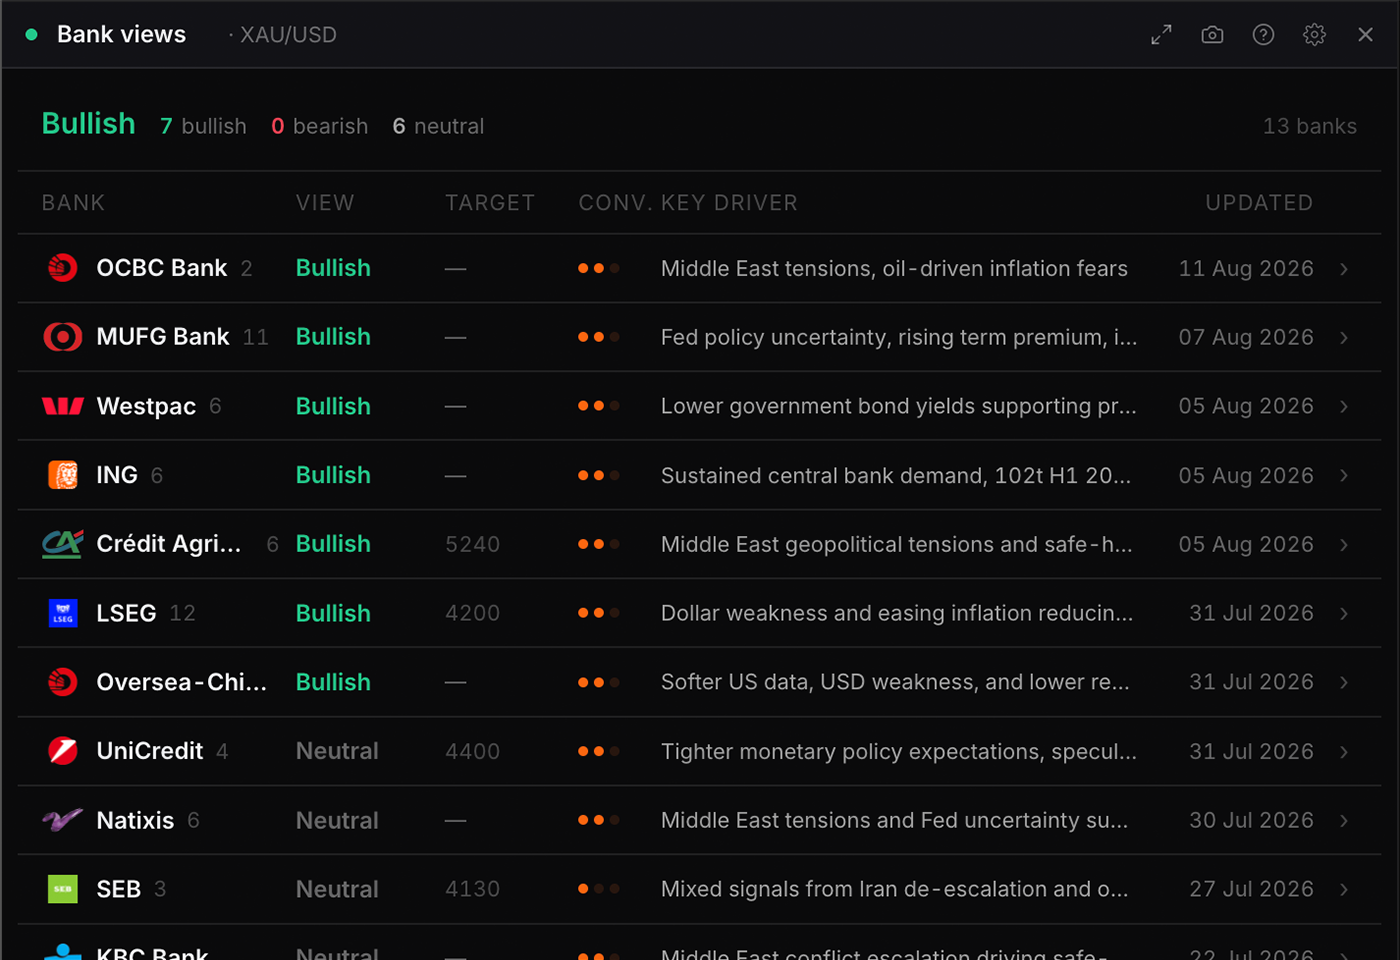Click SEB conviction dots indicator
The width and height of the screenshot is (1400, 960).
tap(599, 889)
